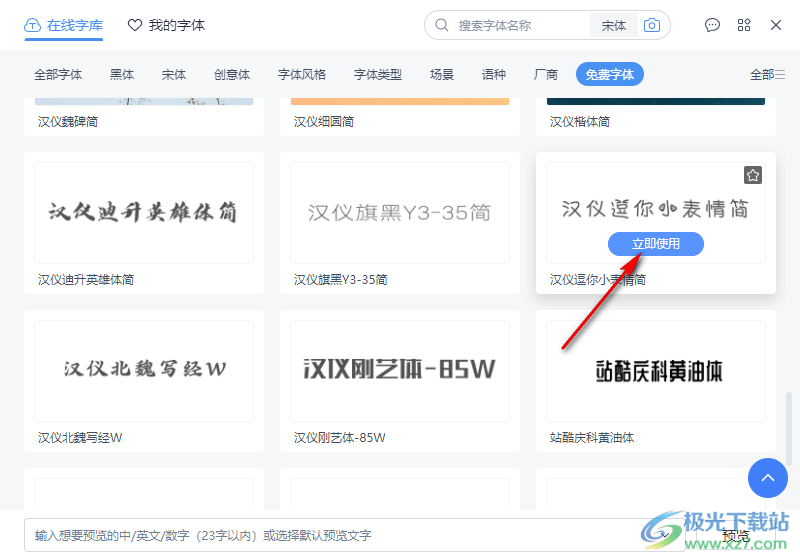Open the apps grid icon
The width and height of the screenshot is (800, 560).
[x=744, y=25]
